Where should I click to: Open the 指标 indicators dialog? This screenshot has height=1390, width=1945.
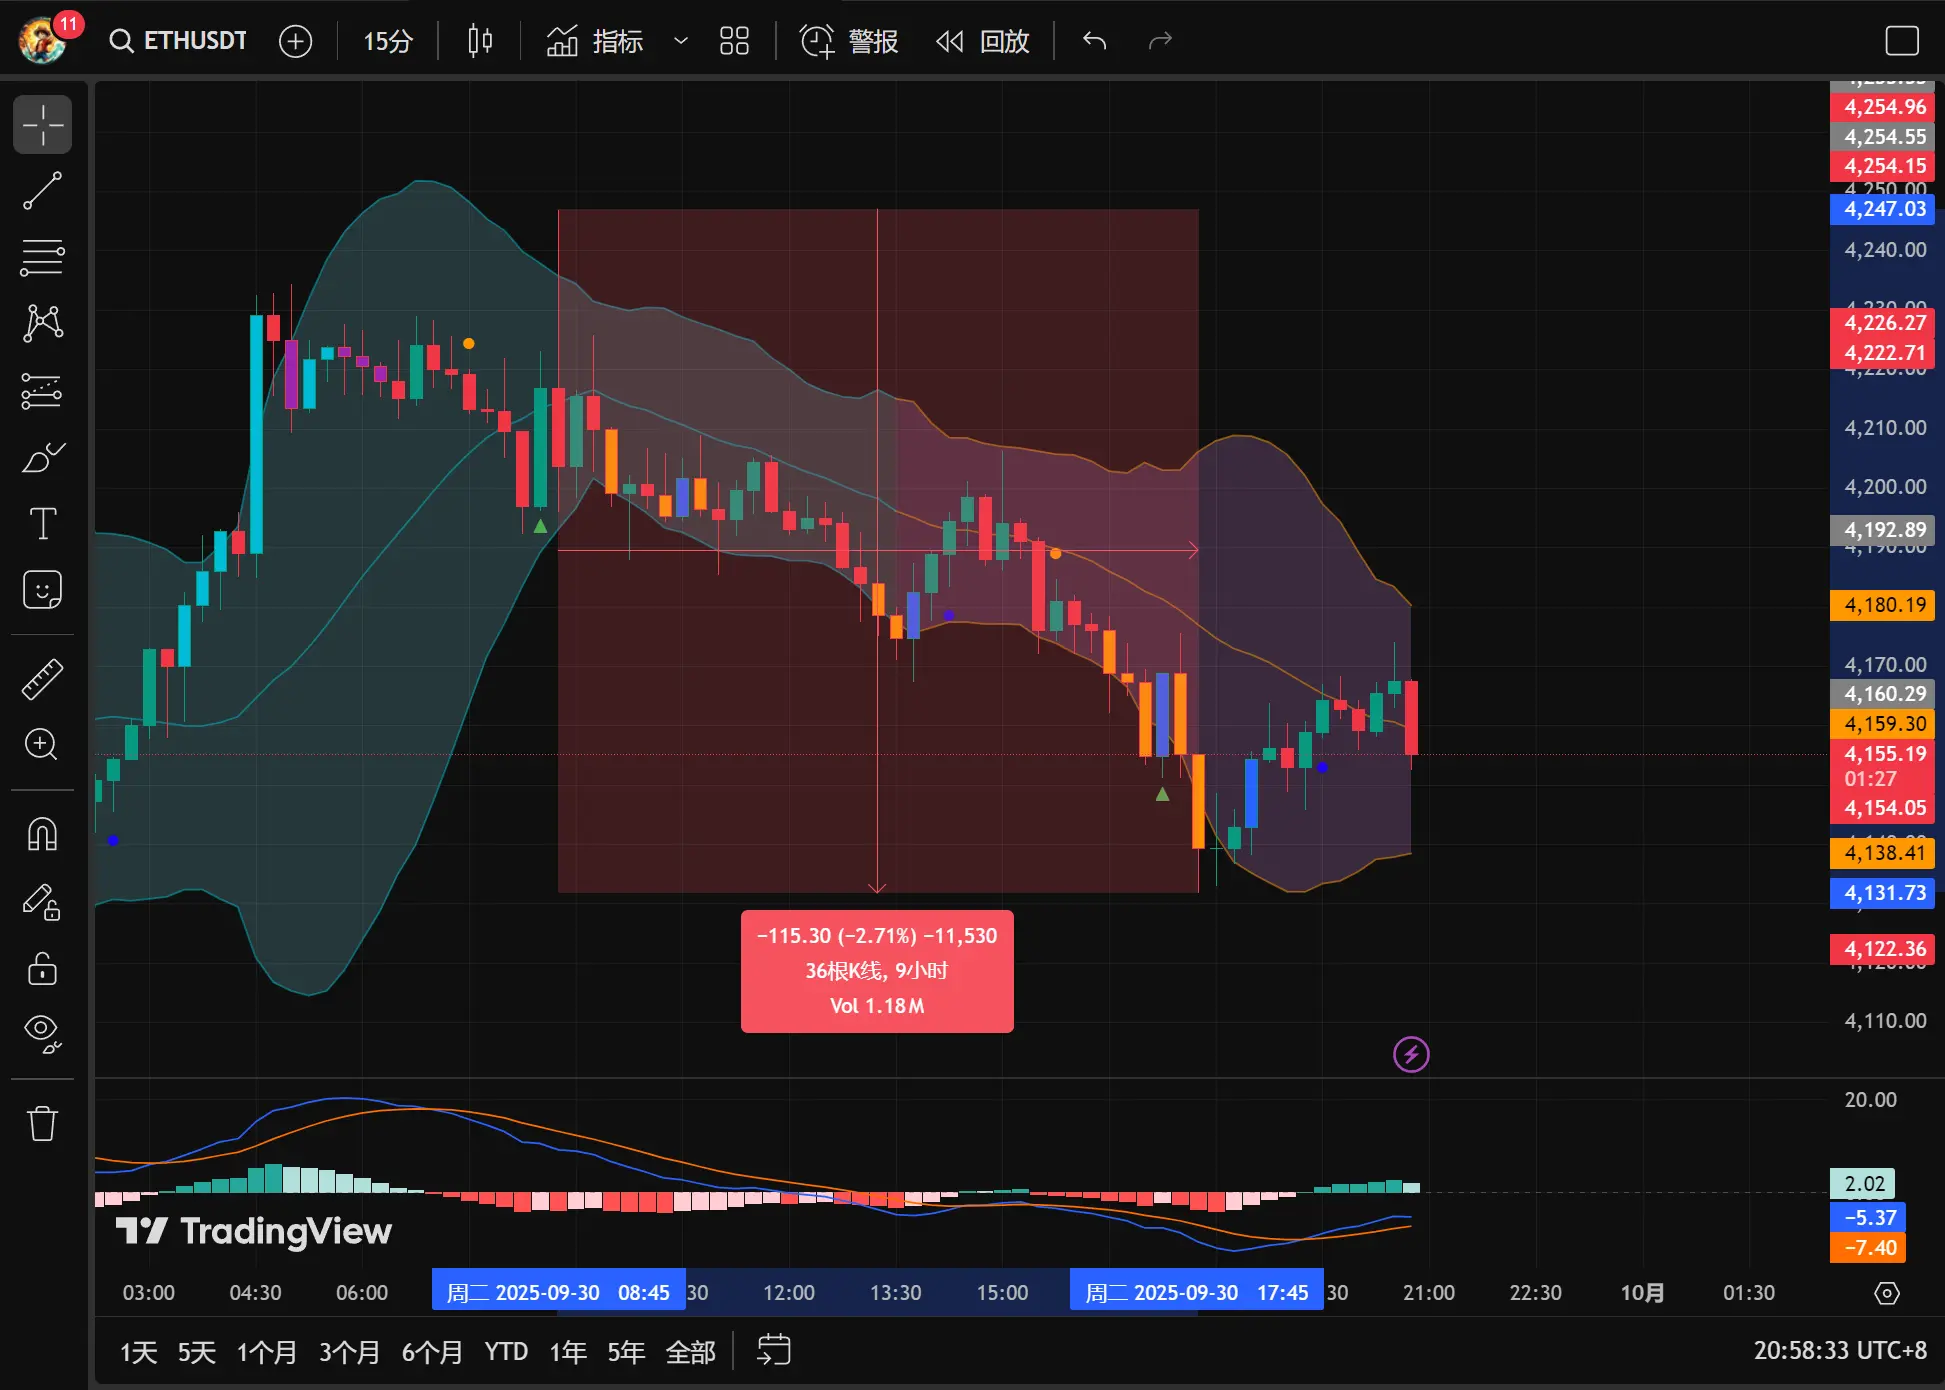pyautogui.click(x=595, y=41)
